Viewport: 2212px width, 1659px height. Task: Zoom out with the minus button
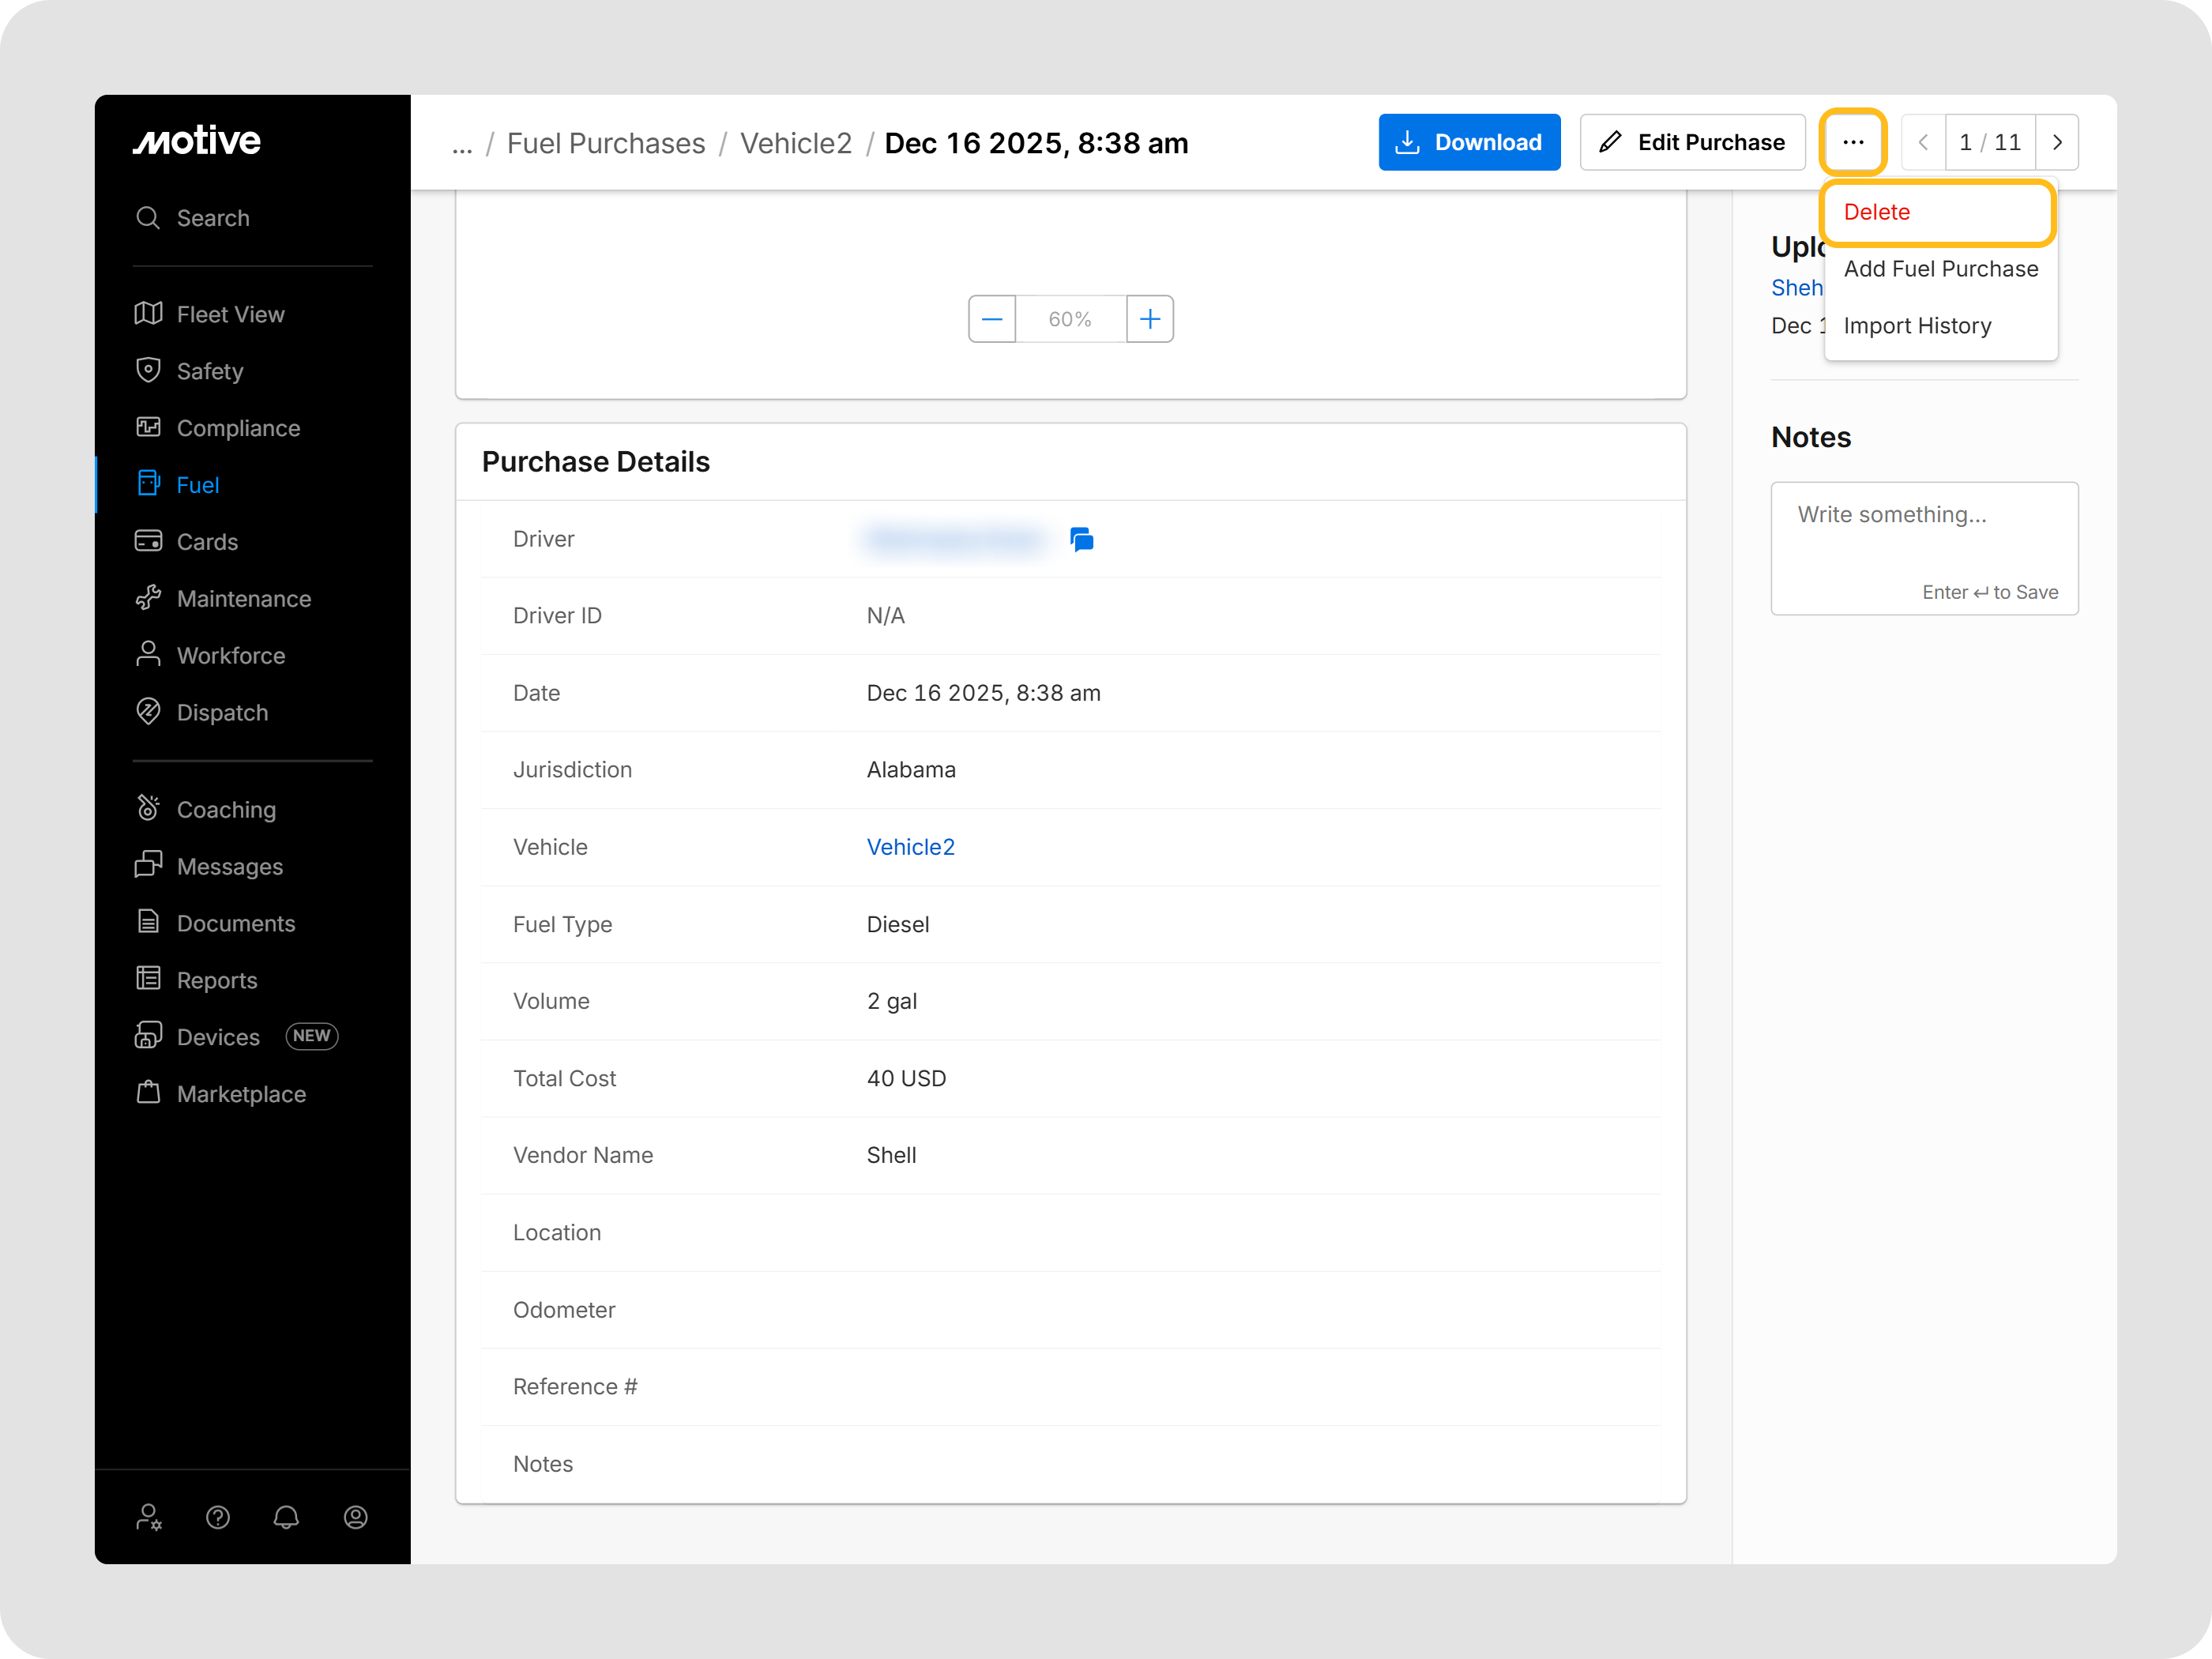[x=992, y=319]
